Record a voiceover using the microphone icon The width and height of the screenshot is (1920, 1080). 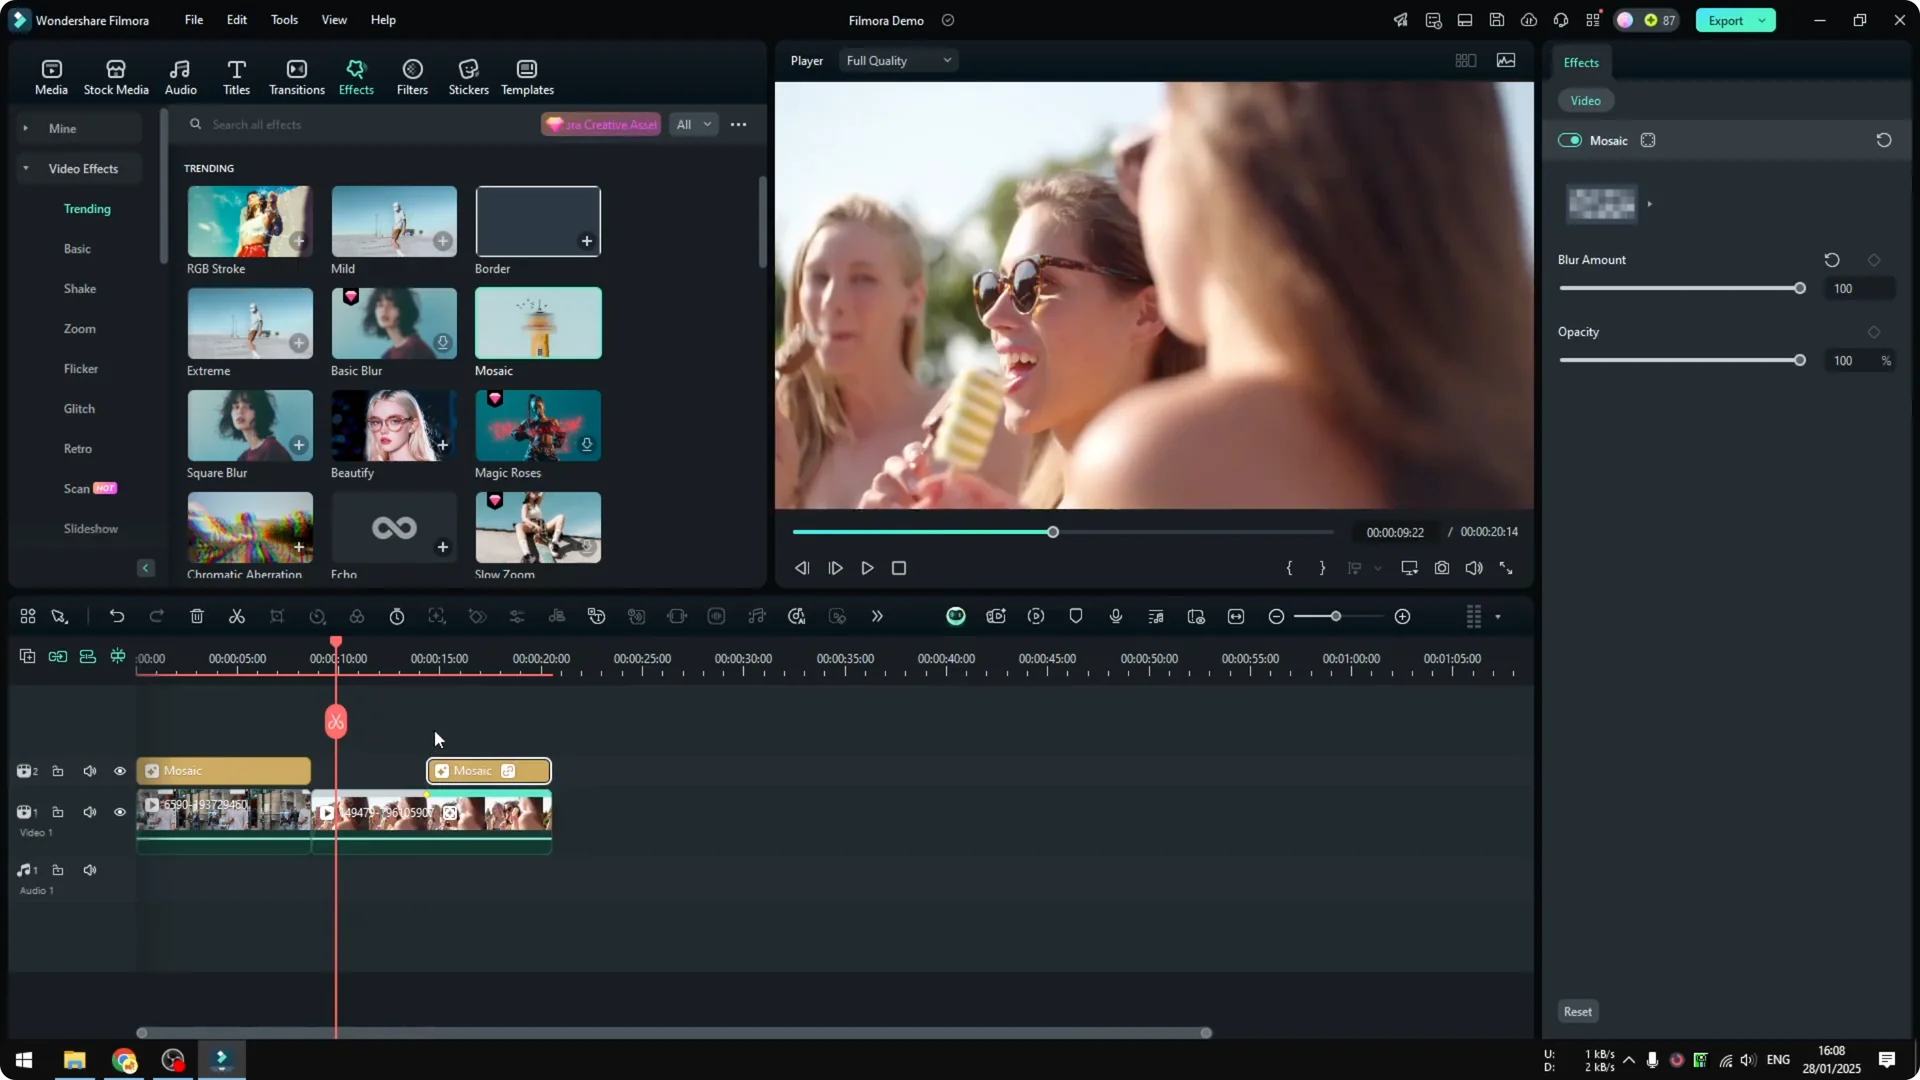pos(1115,616)
